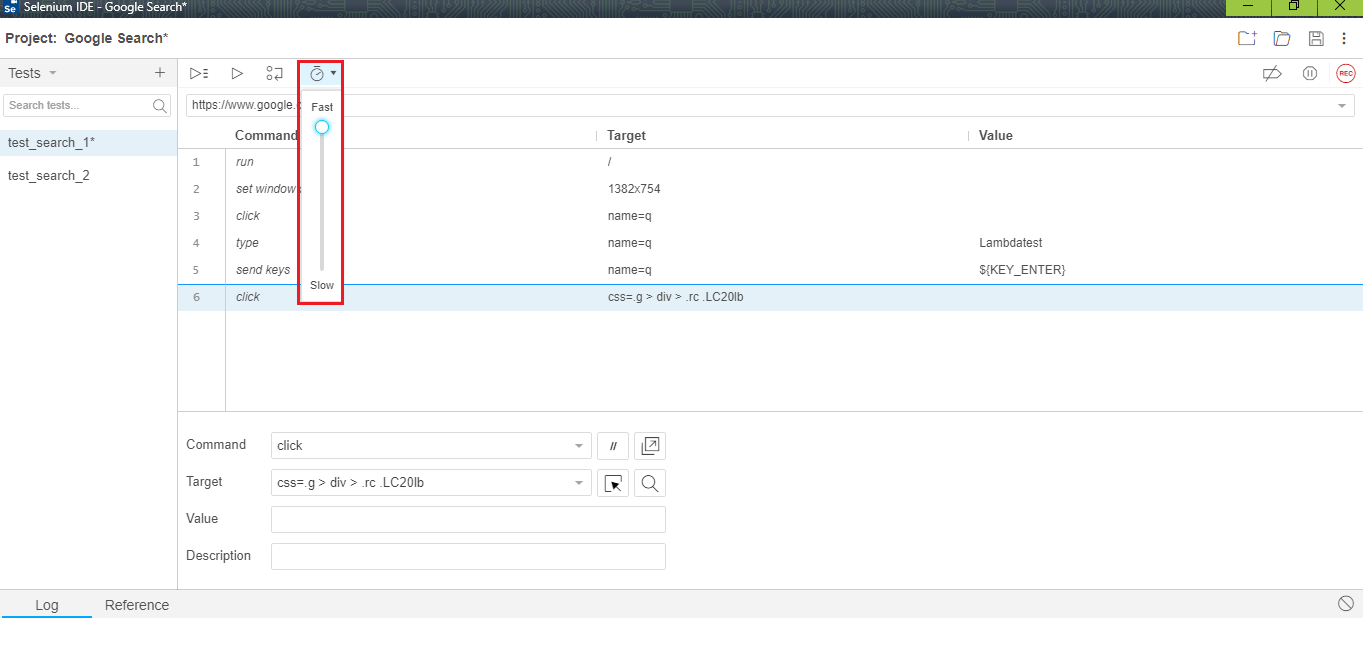
Task: Select test_search_2 in test list
Action: click(49, 176)
